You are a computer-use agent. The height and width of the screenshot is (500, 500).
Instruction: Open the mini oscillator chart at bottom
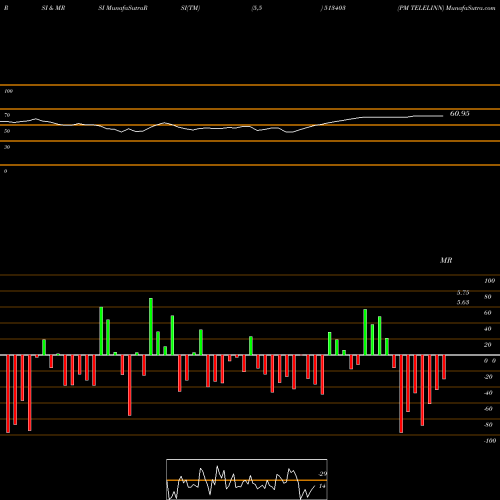coord(247,479)
